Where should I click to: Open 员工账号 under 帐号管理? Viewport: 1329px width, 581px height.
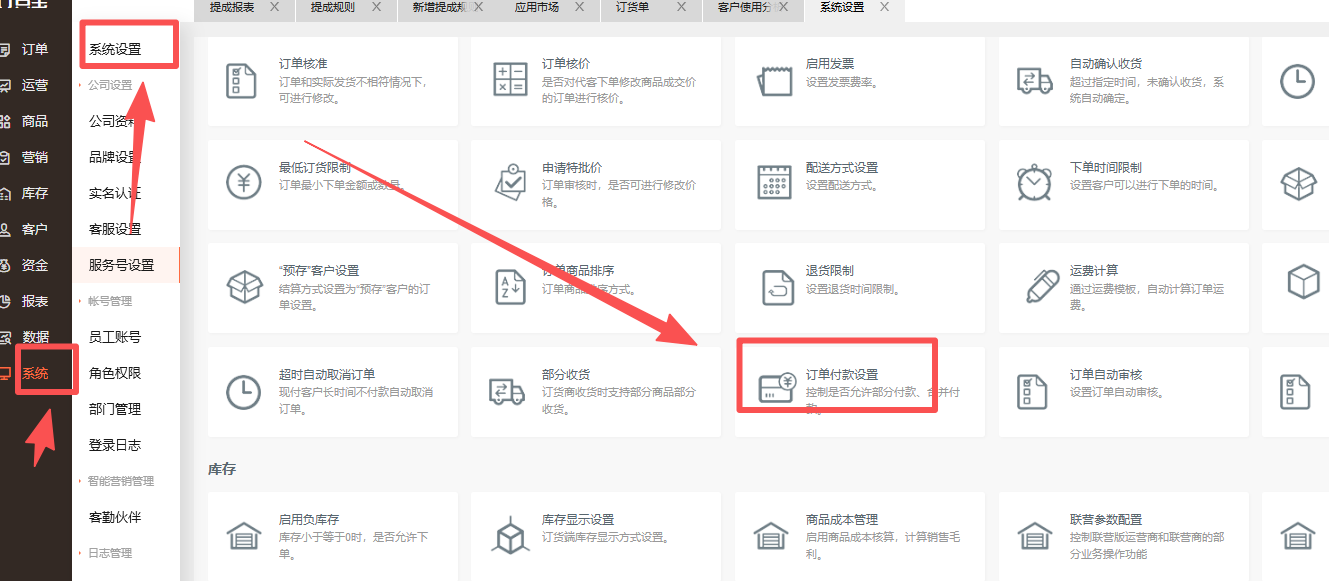115,337
